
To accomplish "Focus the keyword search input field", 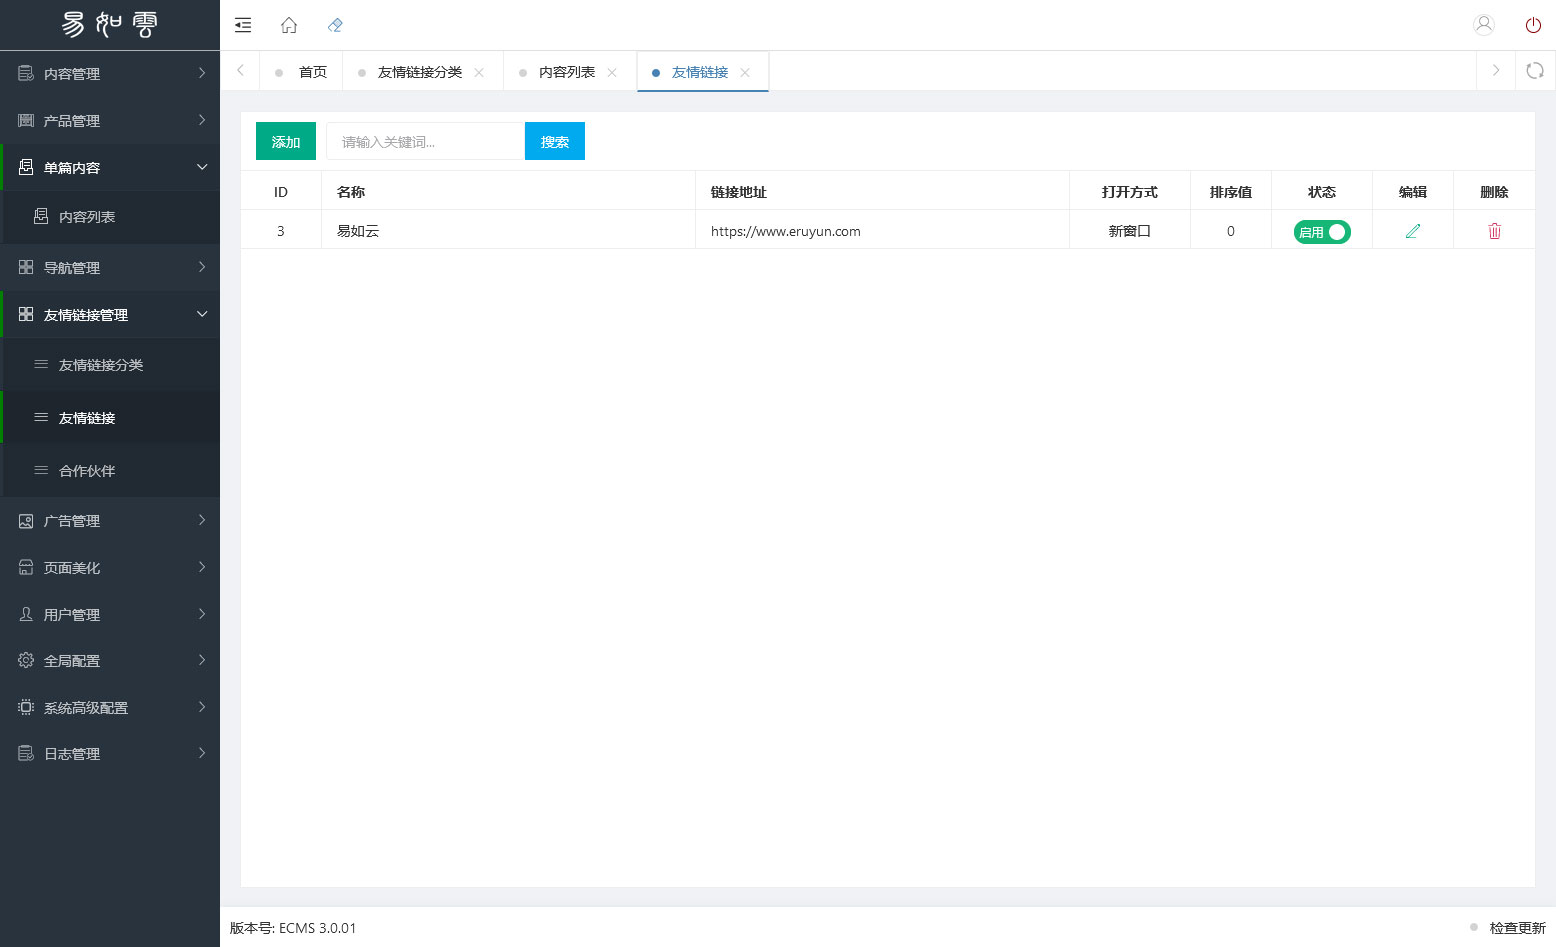I will point(424,142).
